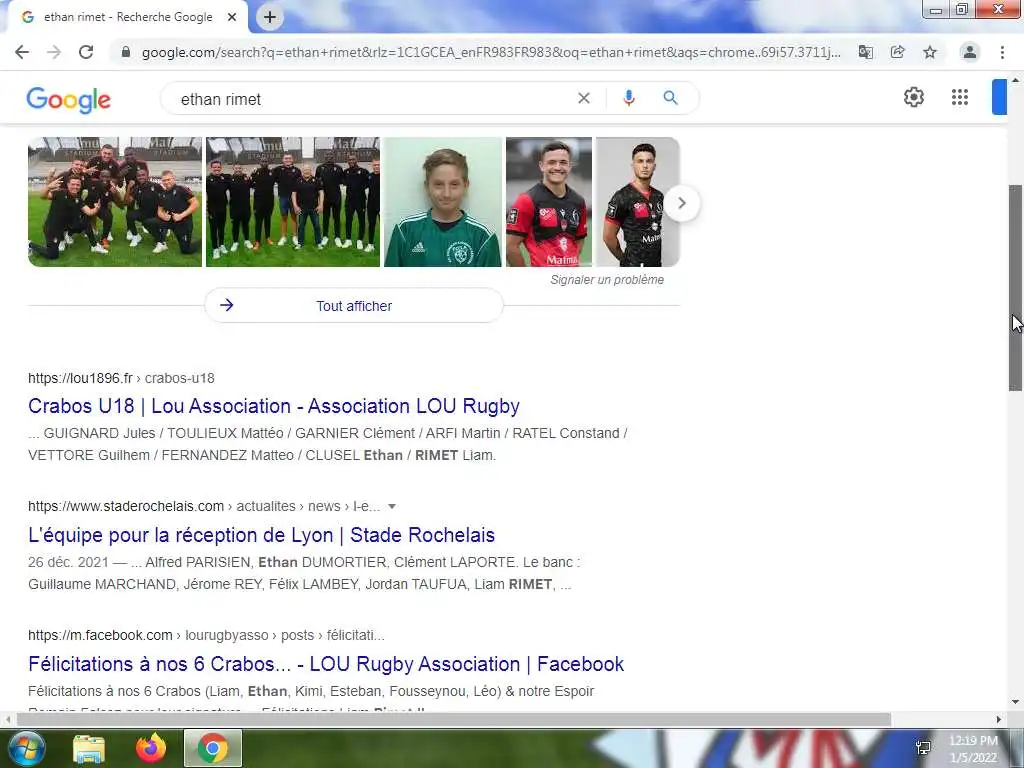The image size is (1024, 768).
Task: Click the vertical scrollbar down arrow
Action: point(1016,703)
